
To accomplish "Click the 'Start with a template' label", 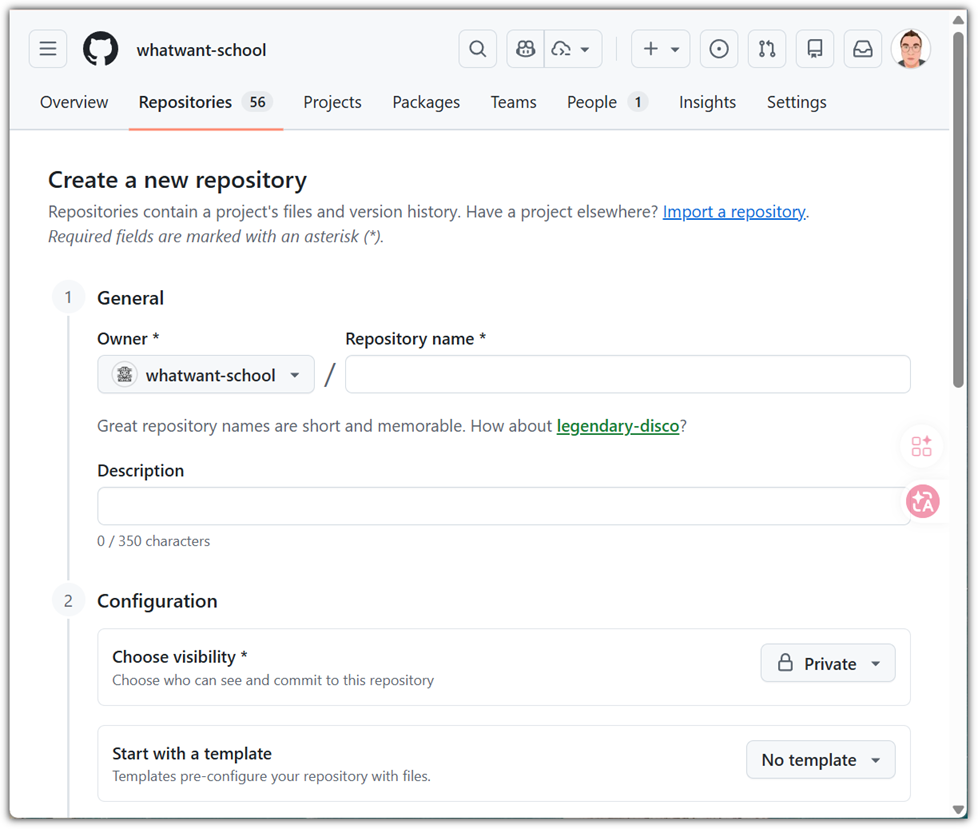I will (x=192, y=754).
